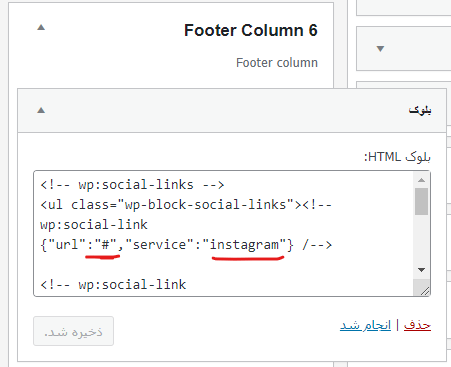Screen dimensions: 451x367
Task: Click the textarea scrollbar thumb
Action: point(422,201)
